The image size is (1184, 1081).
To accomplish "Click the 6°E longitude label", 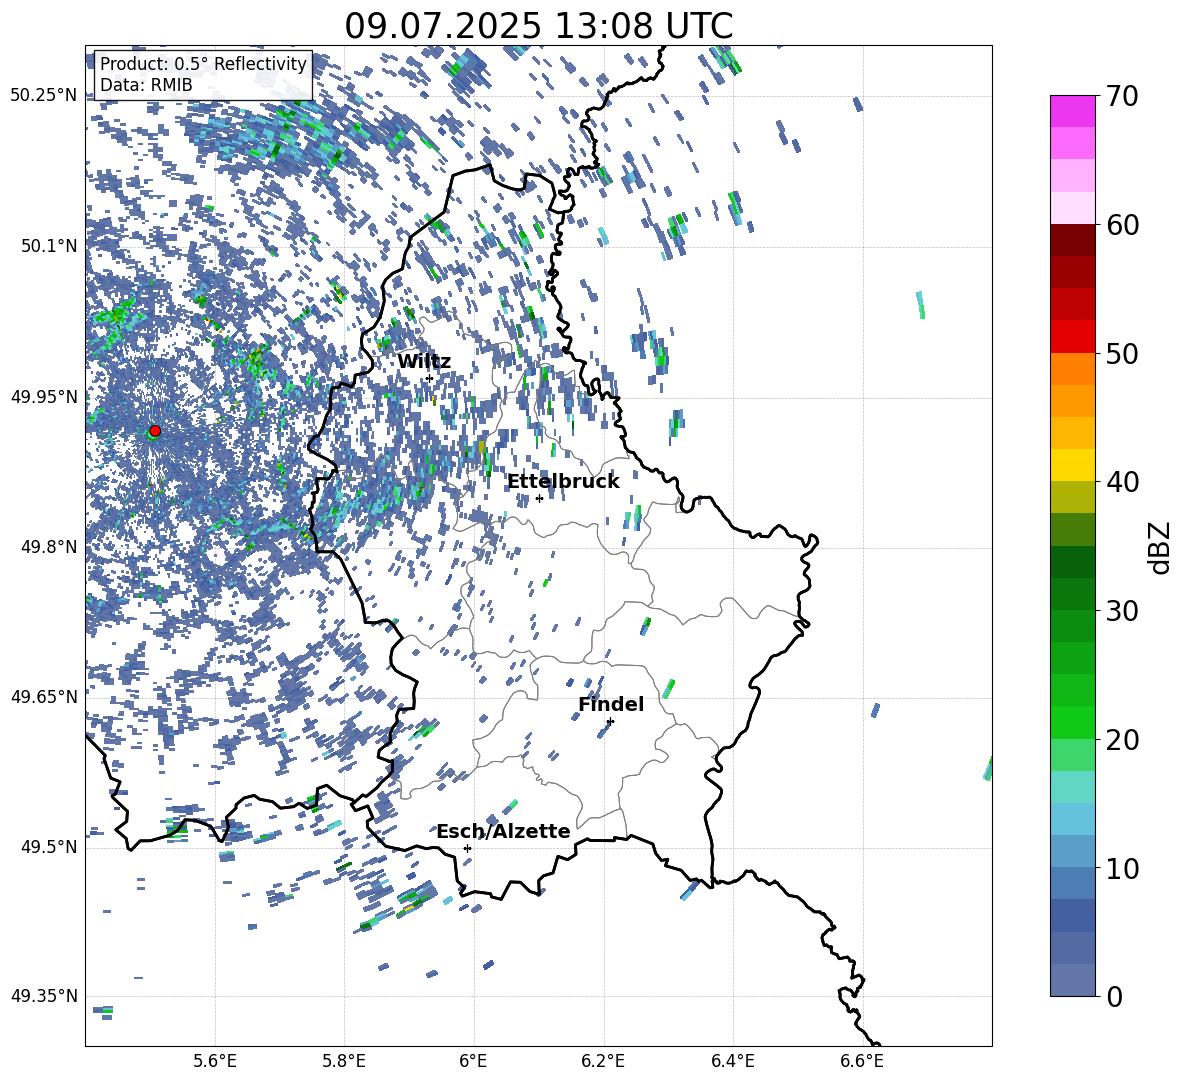I will [x=473, y=1062].
